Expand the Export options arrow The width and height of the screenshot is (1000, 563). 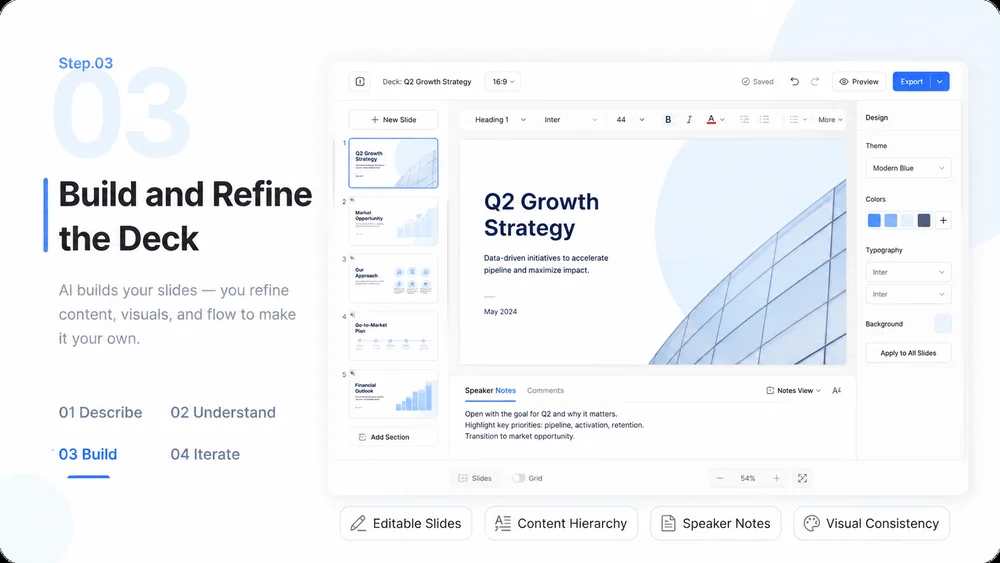pos(939,82)
